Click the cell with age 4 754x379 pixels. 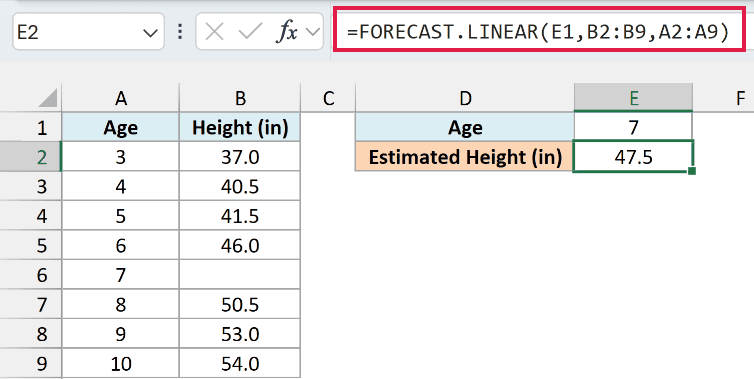tap(121, 186)
